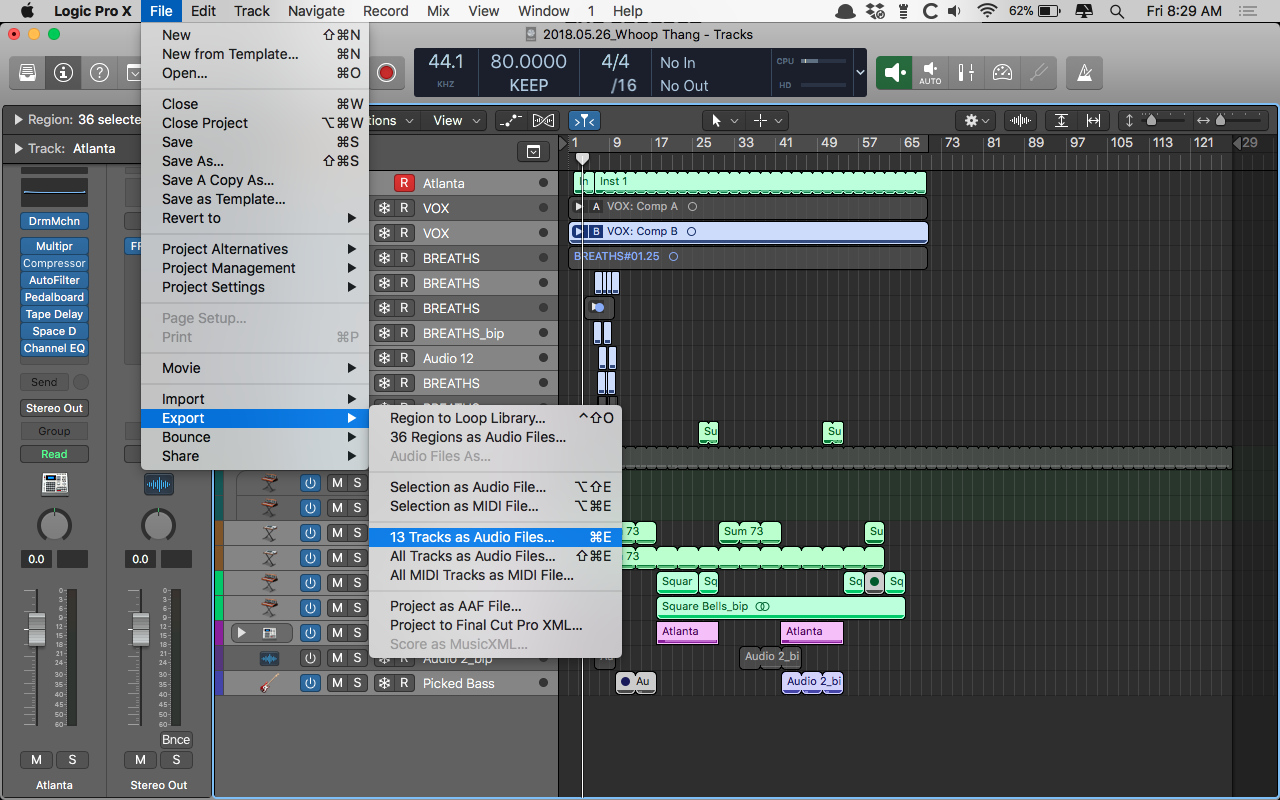Toggle freeze on BREATHS_bip track
This screenshot has height=800, width=1280.
383,333
